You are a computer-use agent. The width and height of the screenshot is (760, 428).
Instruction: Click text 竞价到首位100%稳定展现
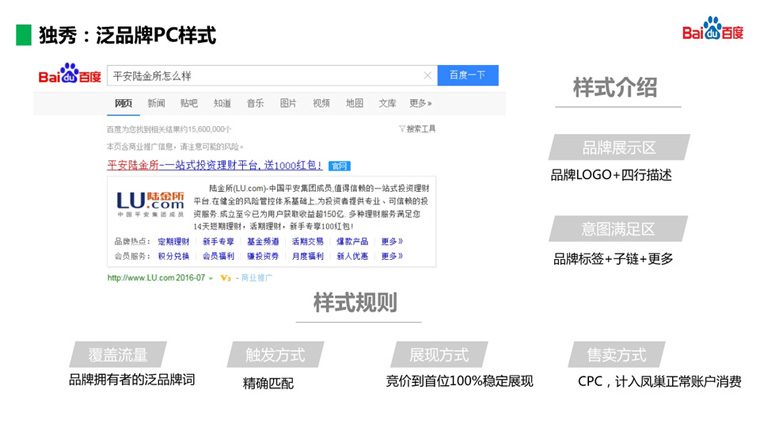tap(459, 381)
